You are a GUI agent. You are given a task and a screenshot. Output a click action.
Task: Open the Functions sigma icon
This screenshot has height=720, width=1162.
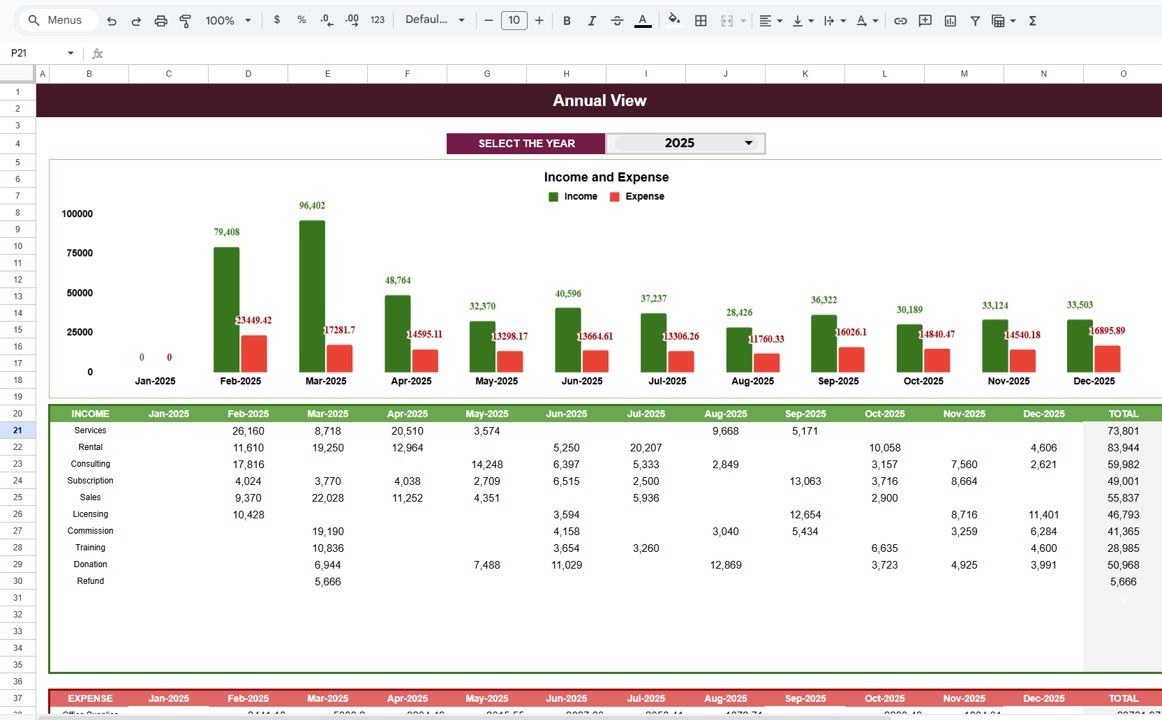1032,20
